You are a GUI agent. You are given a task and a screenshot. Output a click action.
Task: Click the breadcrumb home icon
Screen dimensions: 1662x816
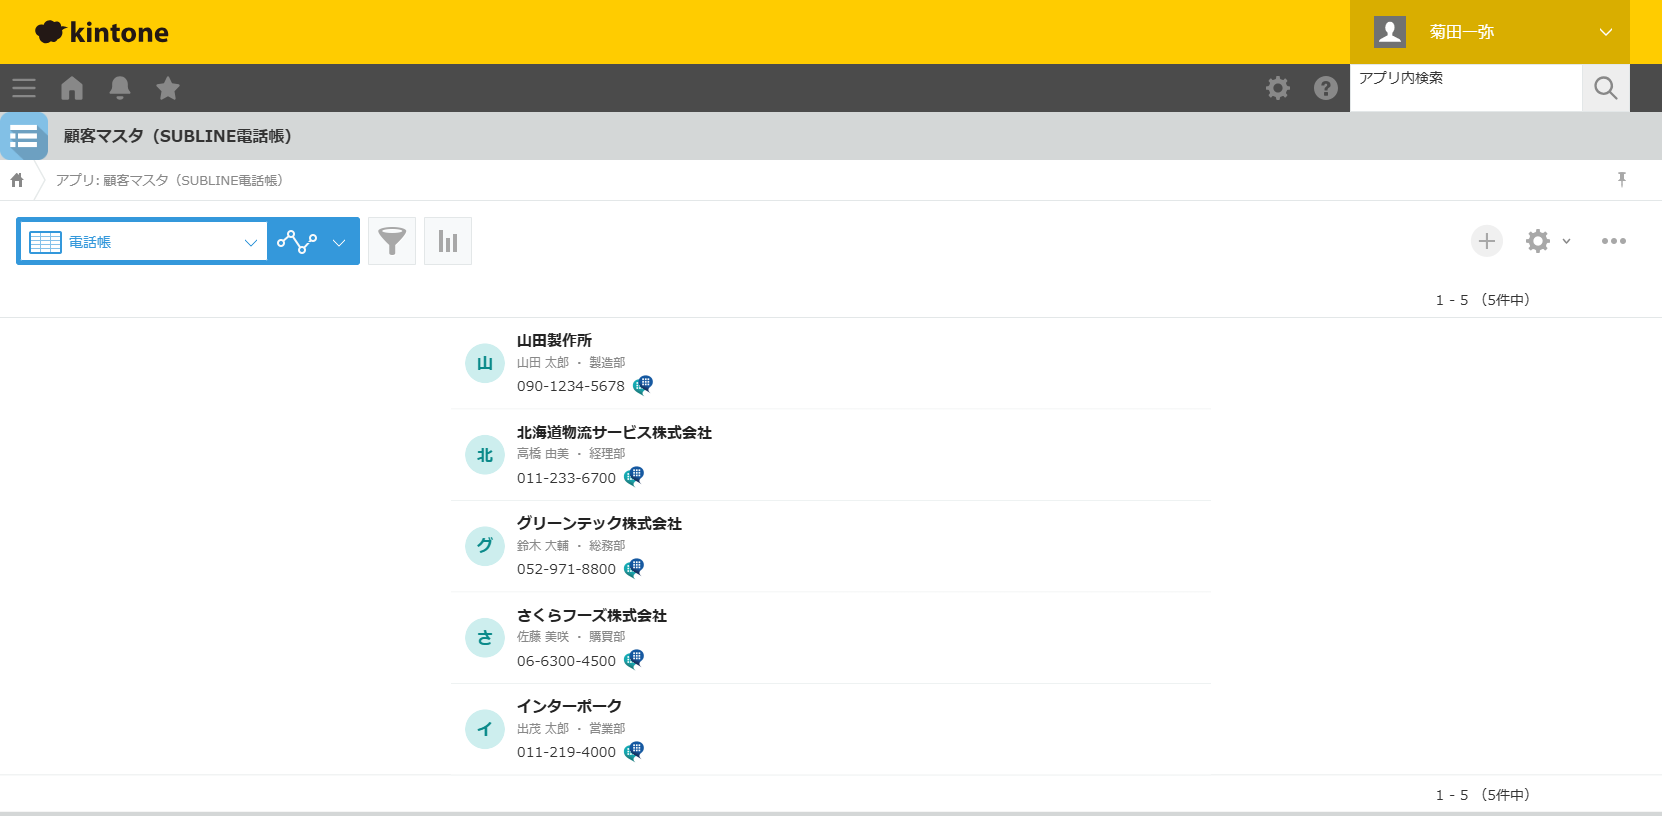[x=17, y=180]
